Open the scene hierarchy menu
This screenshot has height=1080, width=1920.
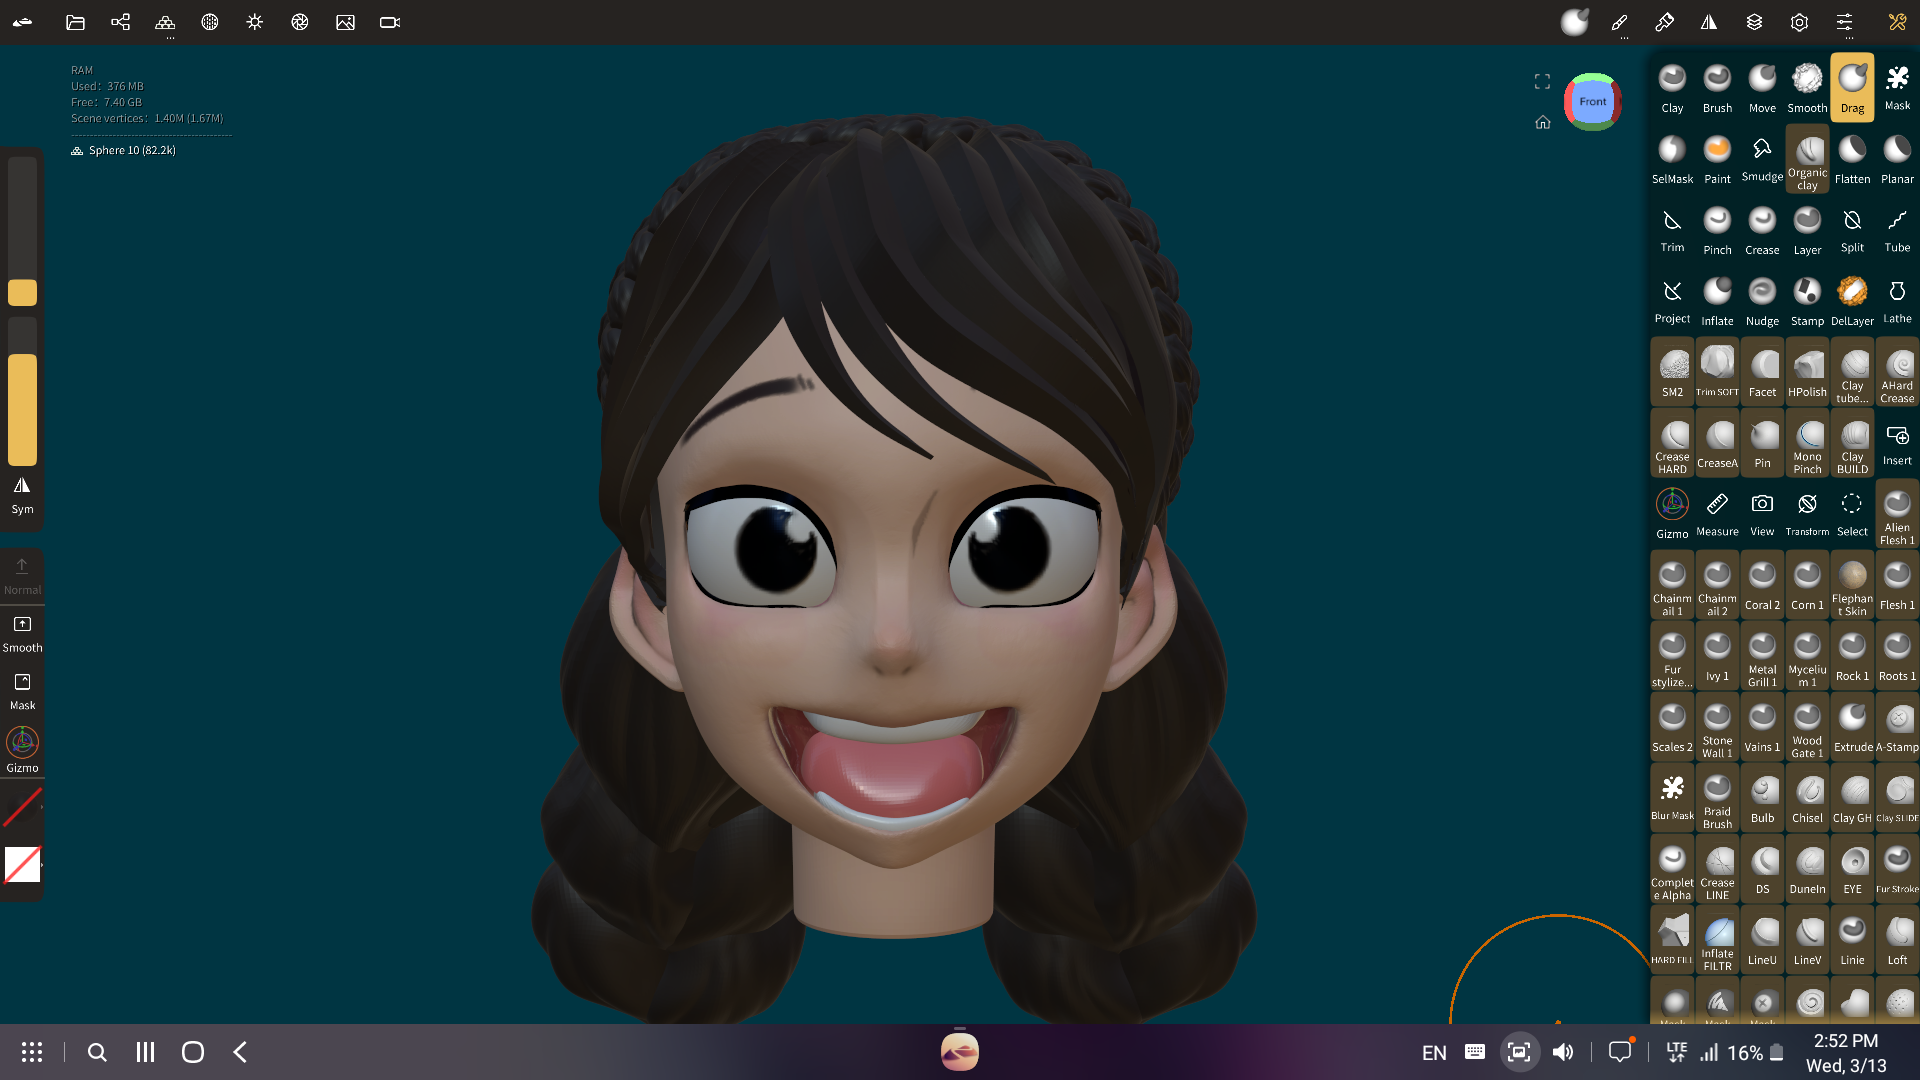(120, 22)
